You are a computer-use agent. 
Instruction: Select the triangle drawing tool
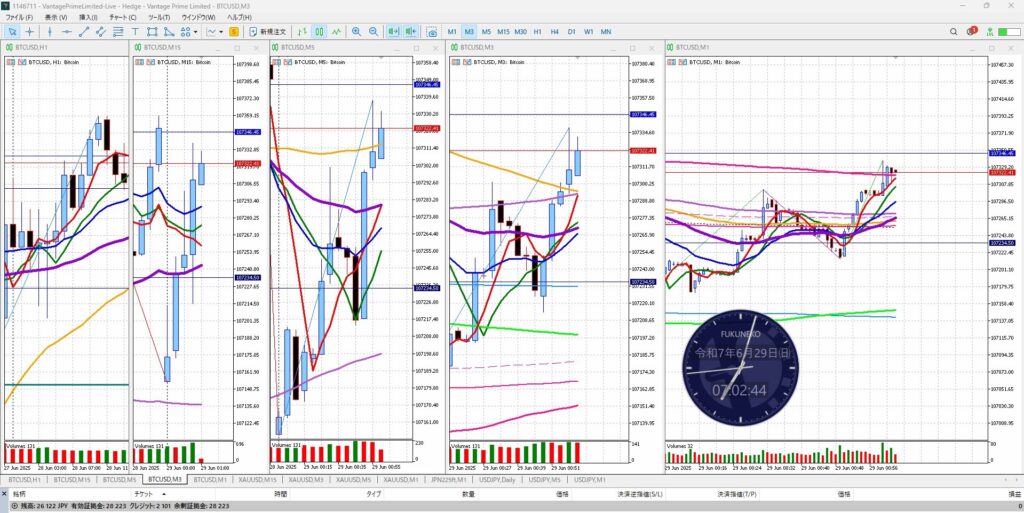tap(169, 31)
